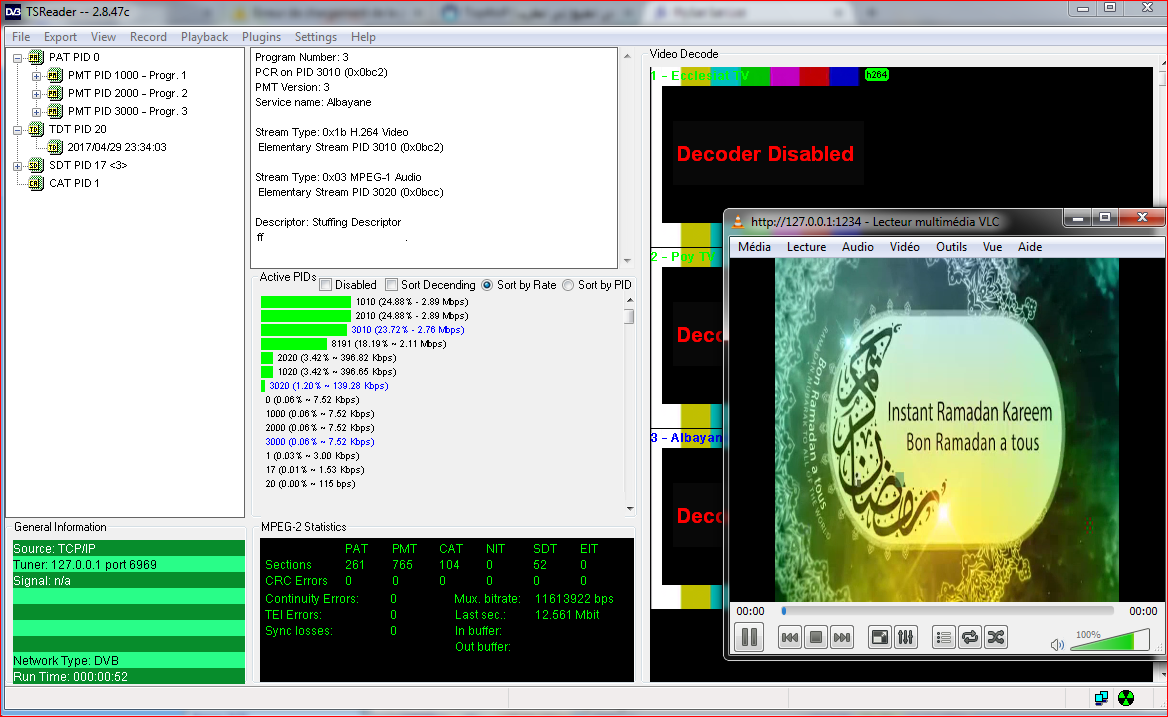1168x717 pixels.
Task: Toggle VLC fullscreen mode button
Action: (x=880, y=637)
